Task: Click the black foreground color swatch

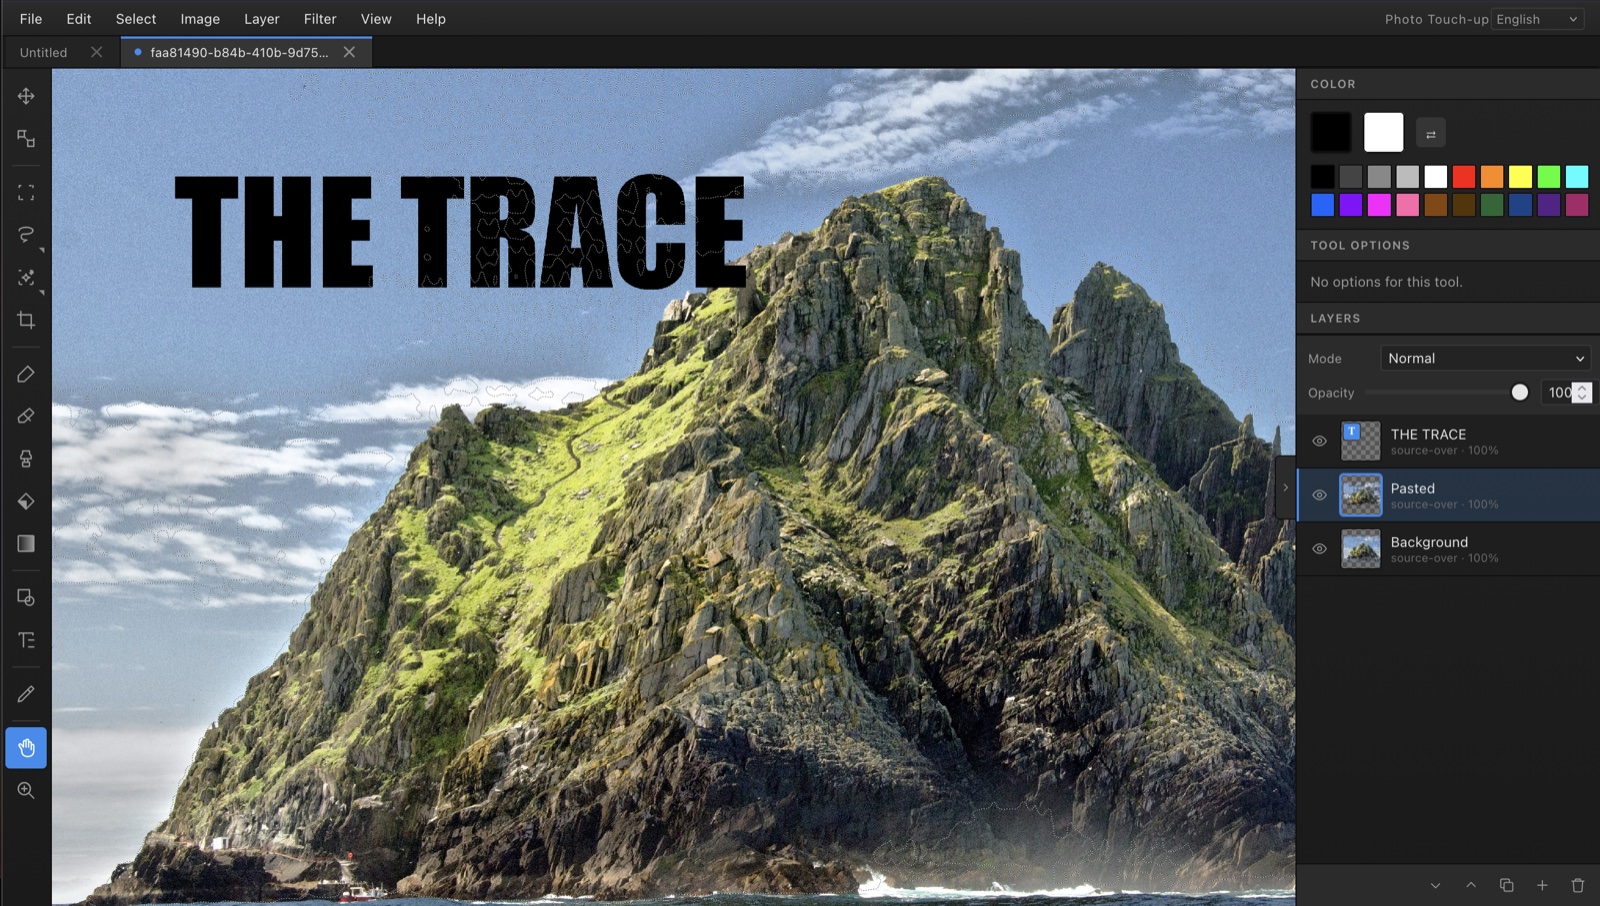Action: coord(1331,132)
